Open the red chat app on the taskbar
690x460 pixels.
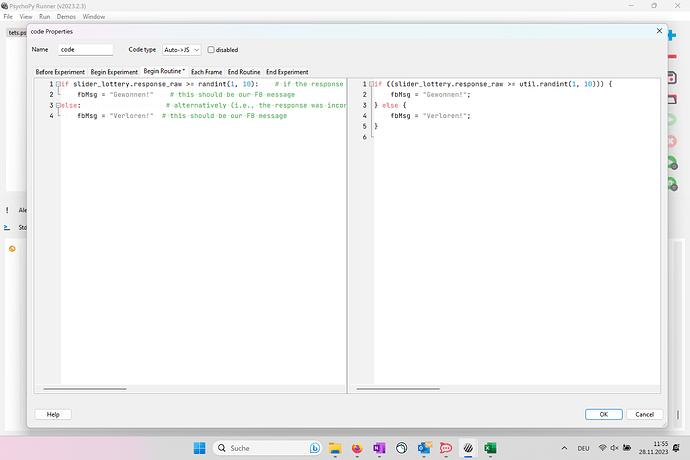446,448
